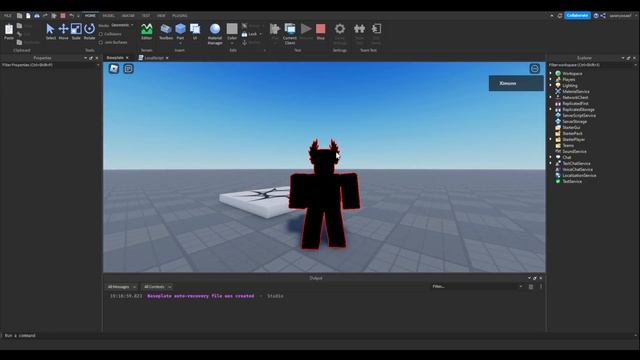The height and width of the screenshot is (360, 640).
Task: Click the Roblox menu icon in viewport
Action: point(114,69)
